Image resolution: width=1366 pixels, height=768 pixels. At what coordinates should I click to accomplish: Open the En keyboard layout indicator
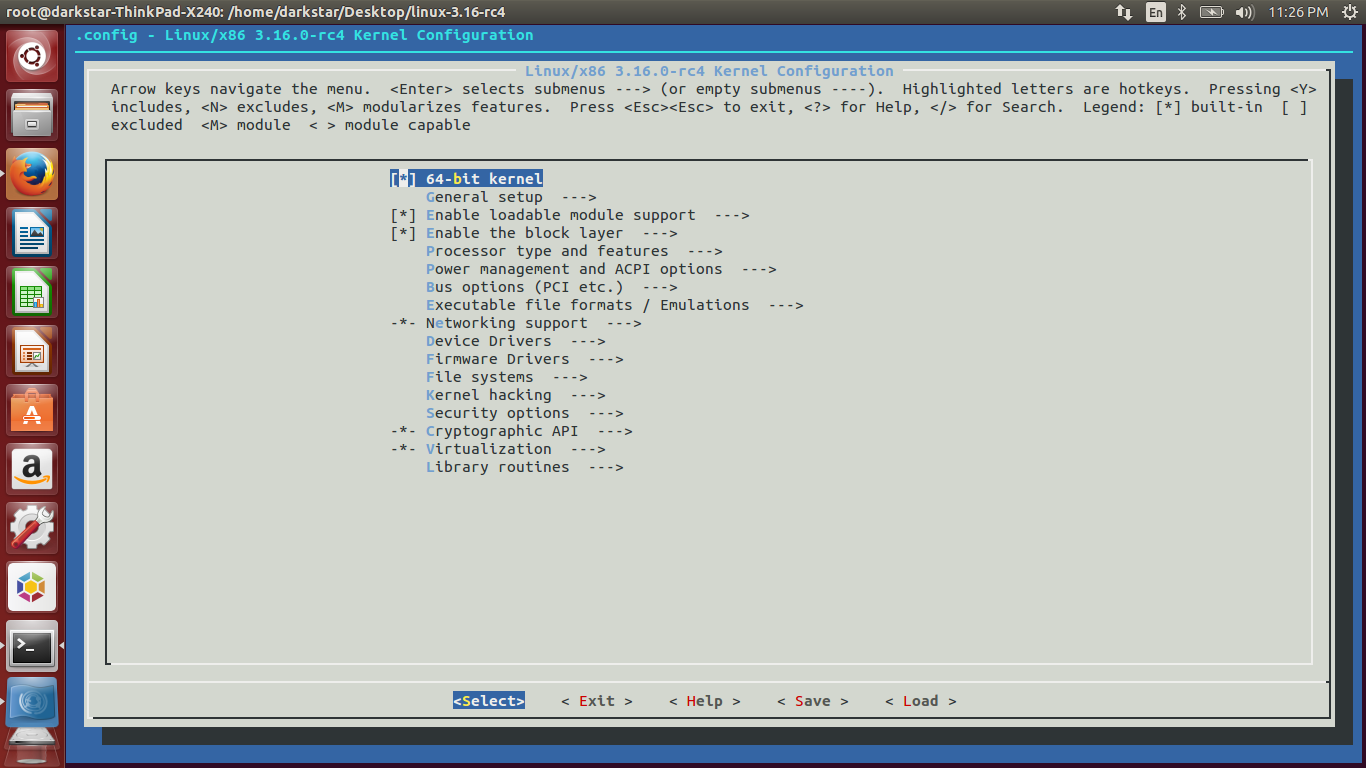tap(1155, 12)
